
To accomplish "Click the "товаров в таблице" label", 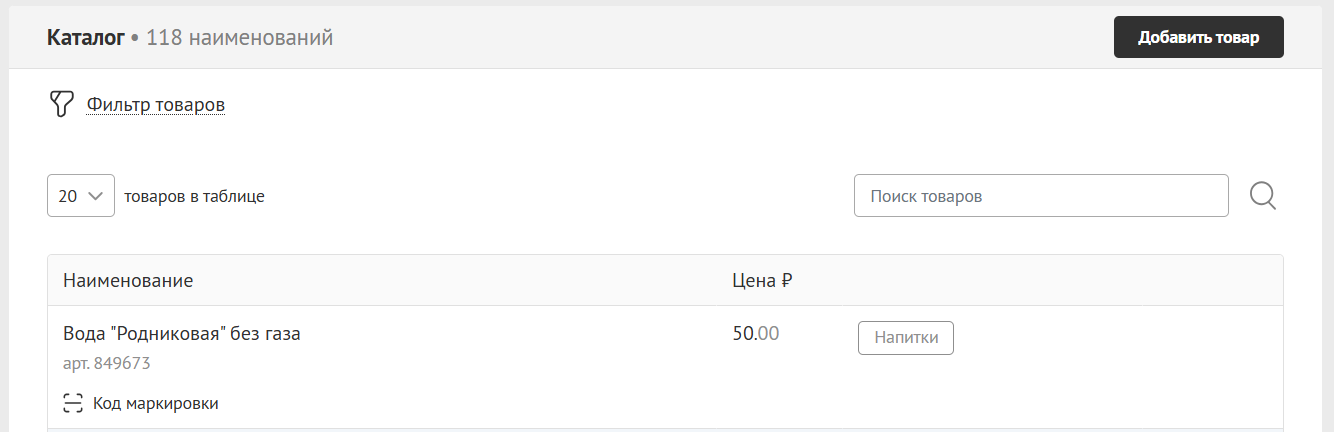I will click(194, 196).
